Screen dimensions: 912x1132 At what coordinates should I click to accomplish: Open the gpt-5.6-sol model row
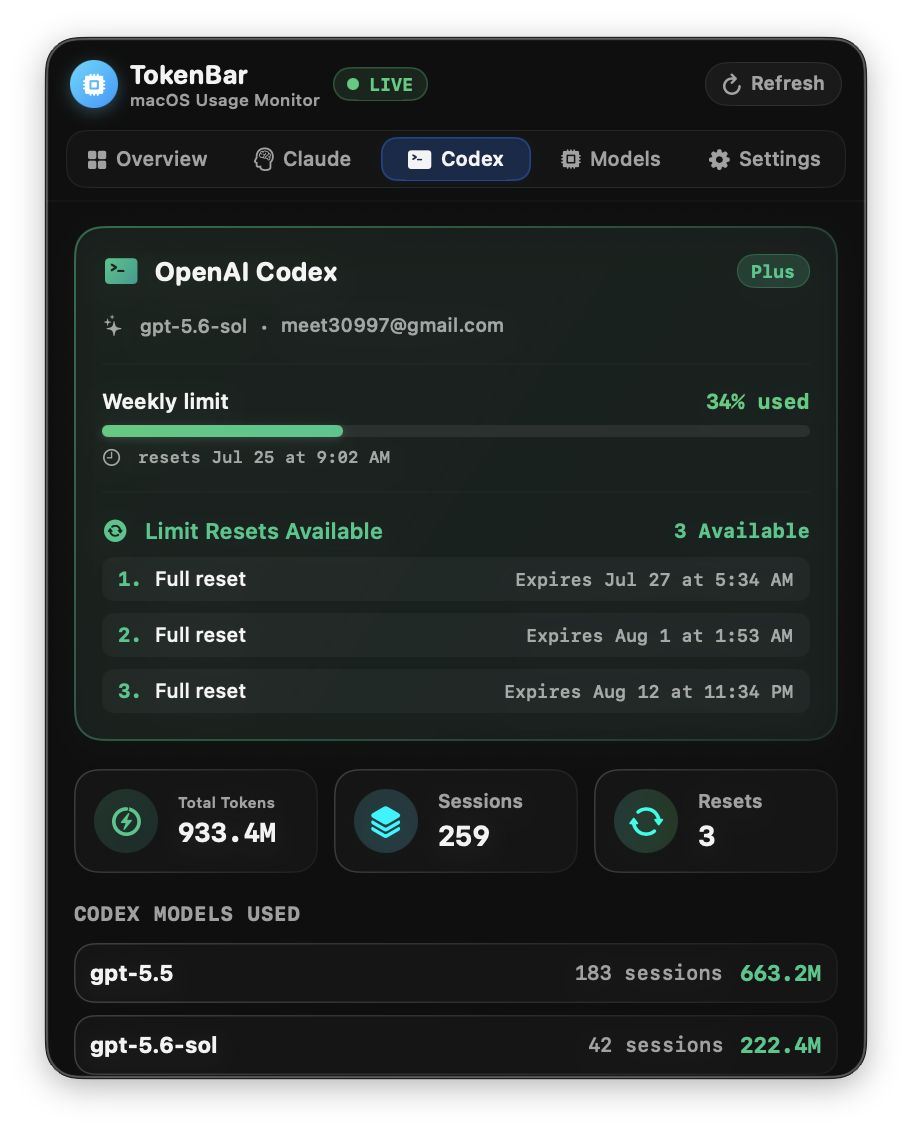[456, 1045]
